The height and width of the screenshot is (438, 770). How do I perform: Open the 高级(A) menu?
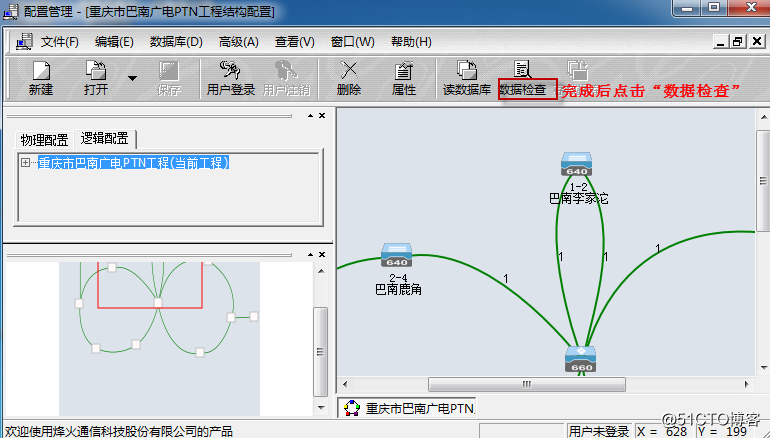[x=239, y=42]
